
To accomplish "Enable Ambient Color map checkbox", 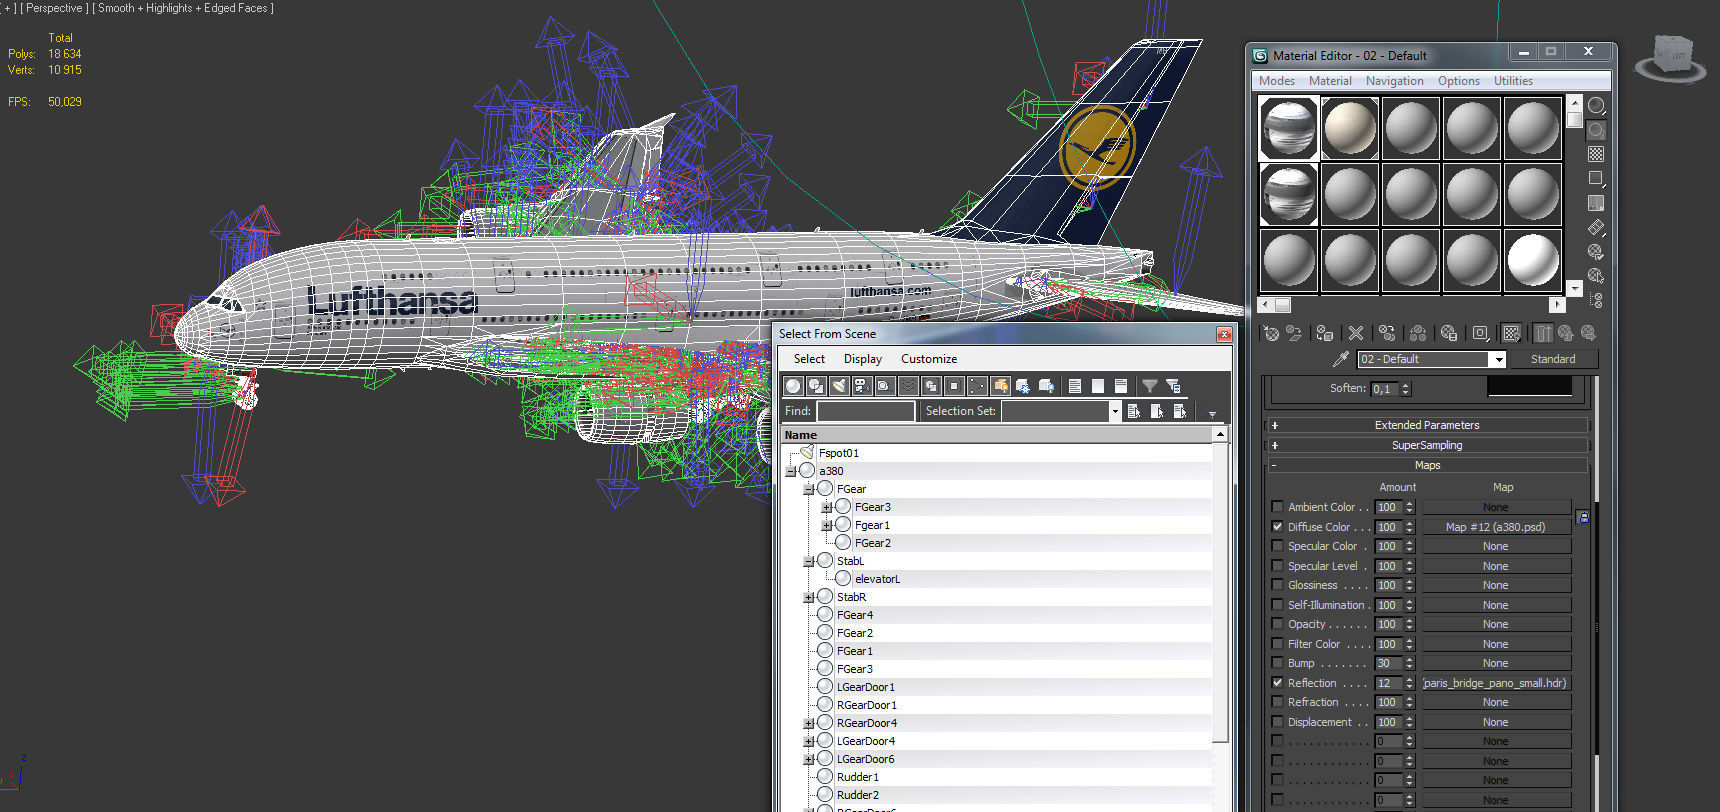I will 1277,507.
